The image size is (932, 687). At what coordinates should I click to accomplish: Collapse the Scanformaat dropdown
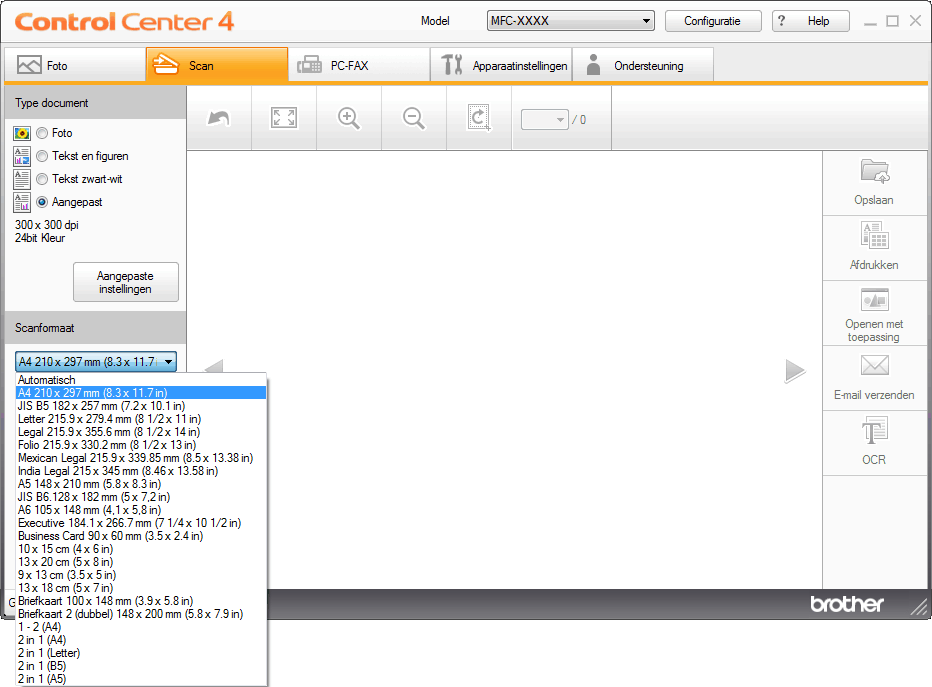tap(96, 361)
